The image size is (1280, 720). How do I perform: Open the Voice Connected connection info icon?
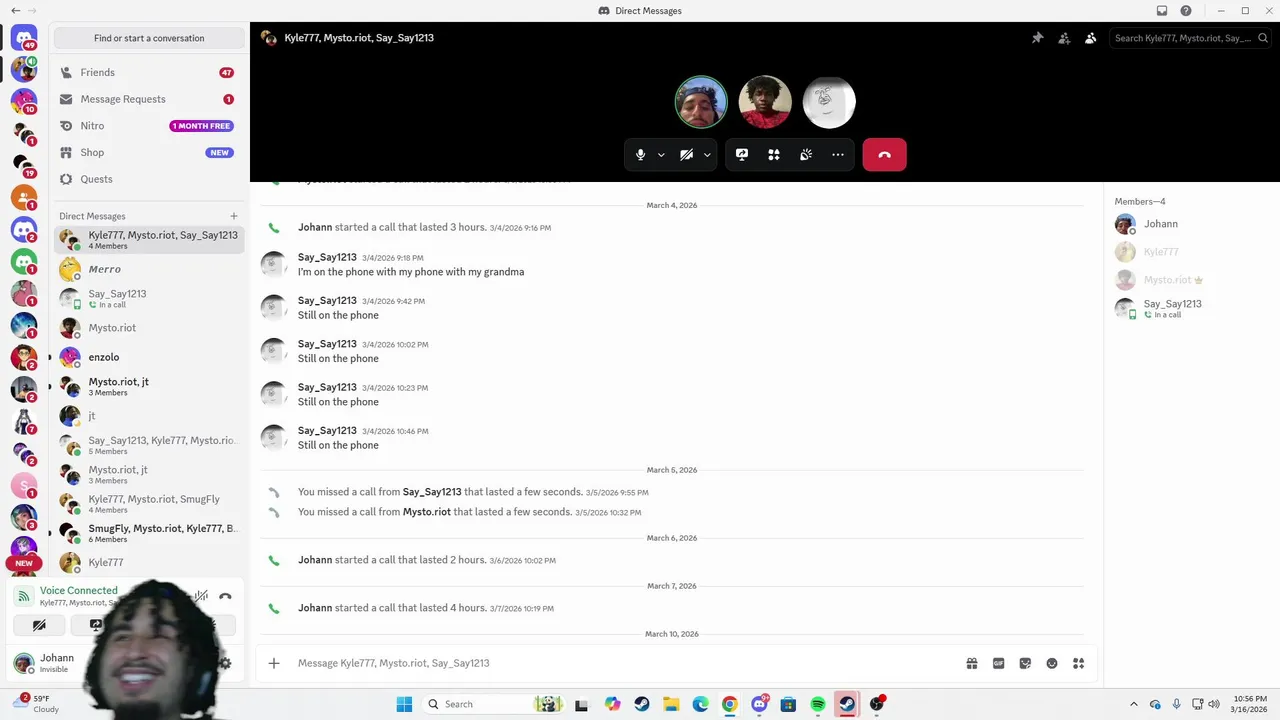24,597
